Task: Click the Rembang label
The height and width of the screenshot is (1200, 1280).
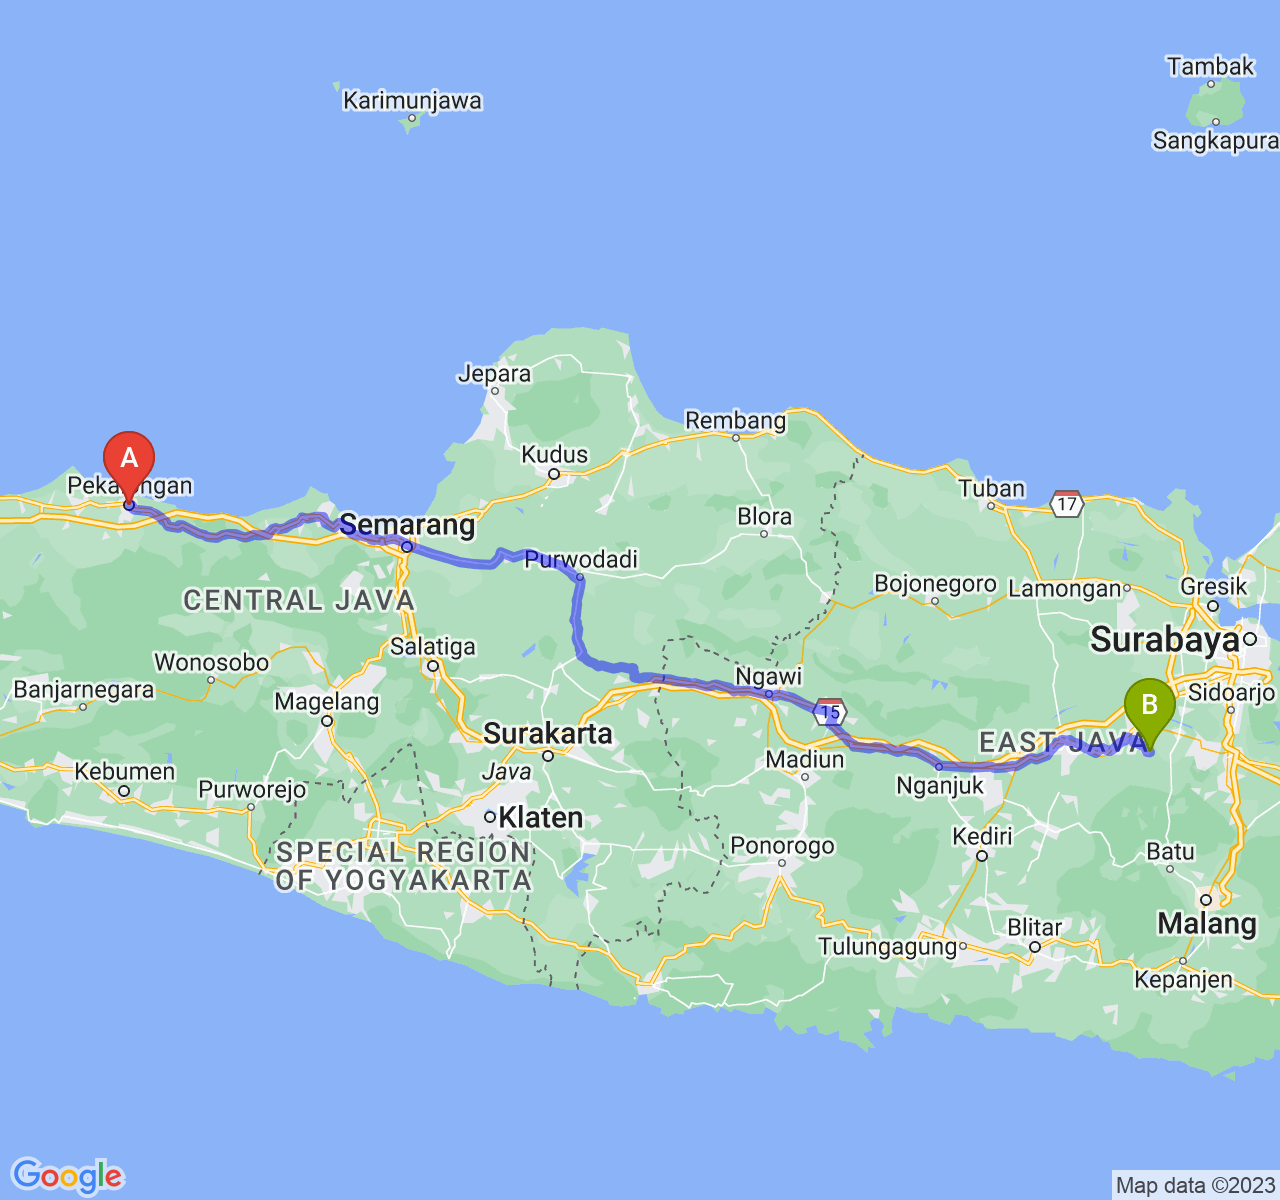Action: (x=736, y=421)
